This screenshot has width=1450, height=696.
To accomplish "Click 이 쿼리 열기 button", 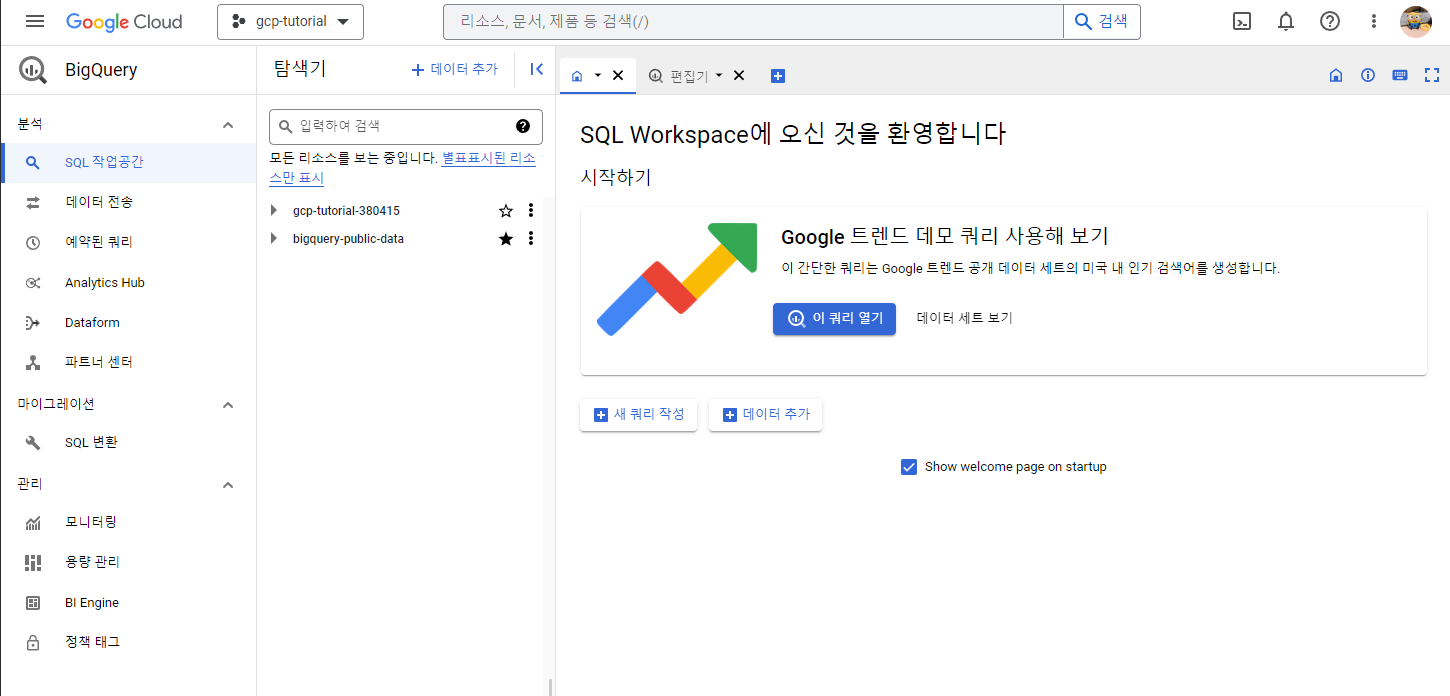I will (834, 319).
